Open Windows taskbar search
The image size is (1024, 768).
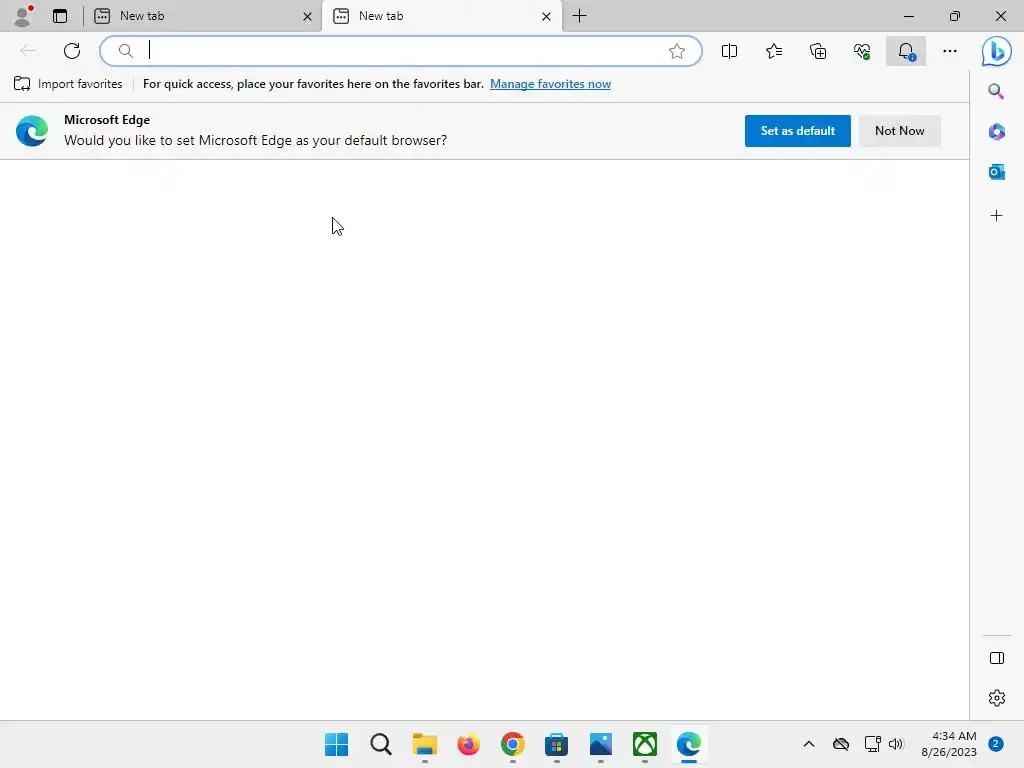click(x=381, y=744)
